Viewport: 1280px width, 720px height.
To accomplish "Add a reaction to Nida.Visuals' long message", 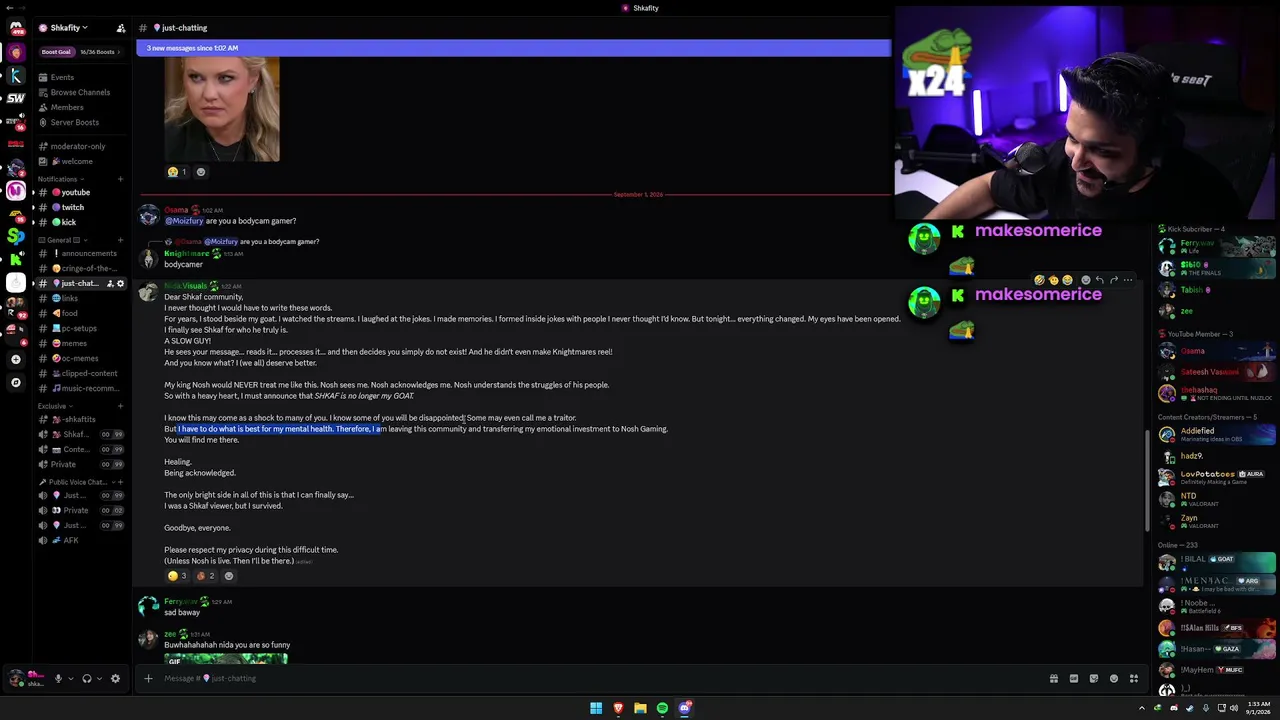I will coord(229,576).
